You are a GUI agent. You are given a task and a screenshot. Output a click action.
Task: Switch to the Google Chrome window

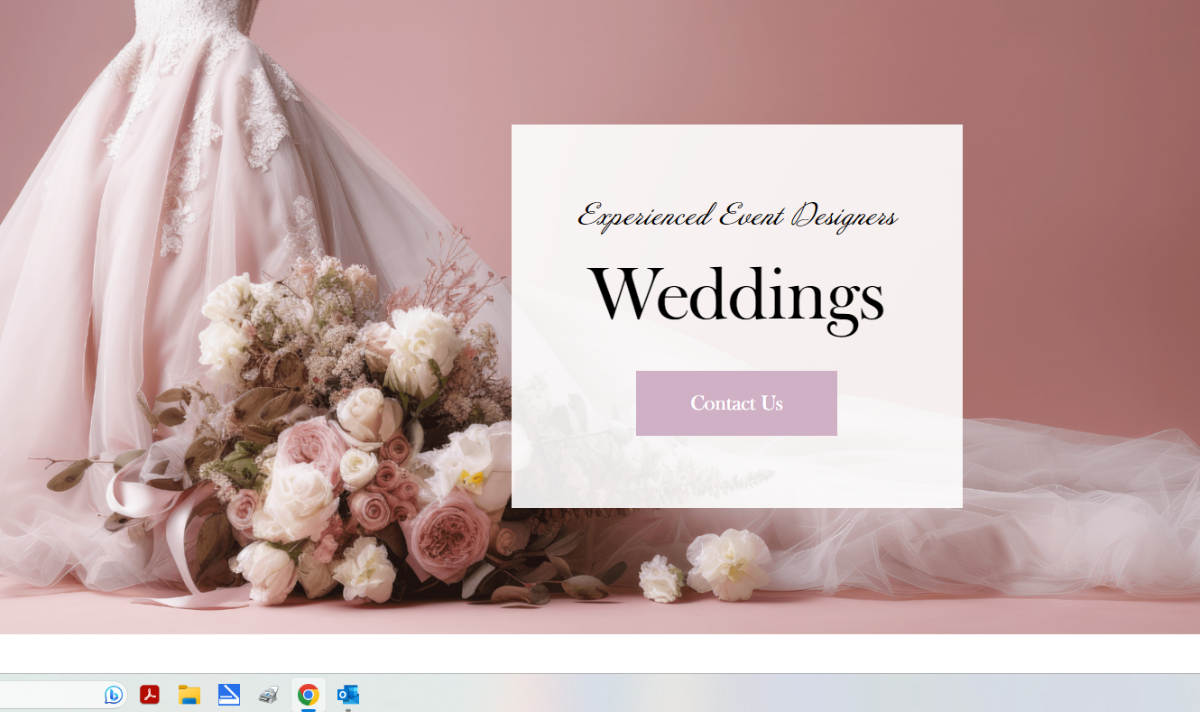tap(308, 694)
